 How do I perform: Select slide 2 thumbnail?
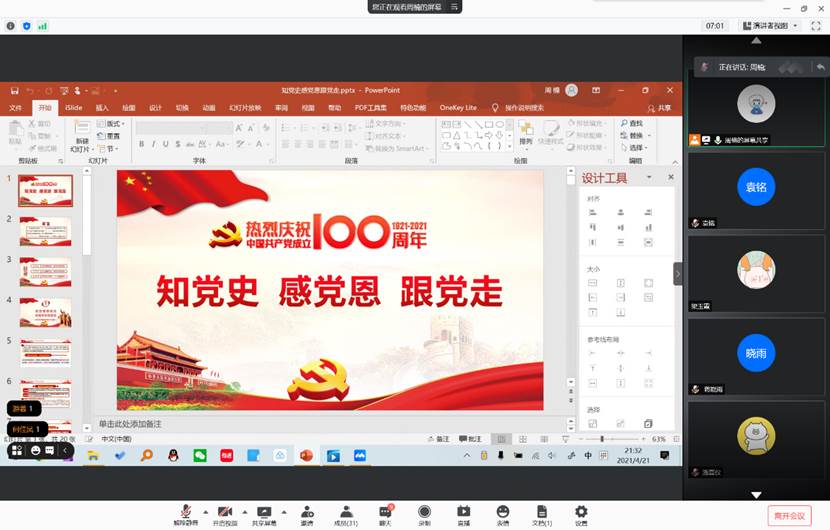(x=46, y=231)
